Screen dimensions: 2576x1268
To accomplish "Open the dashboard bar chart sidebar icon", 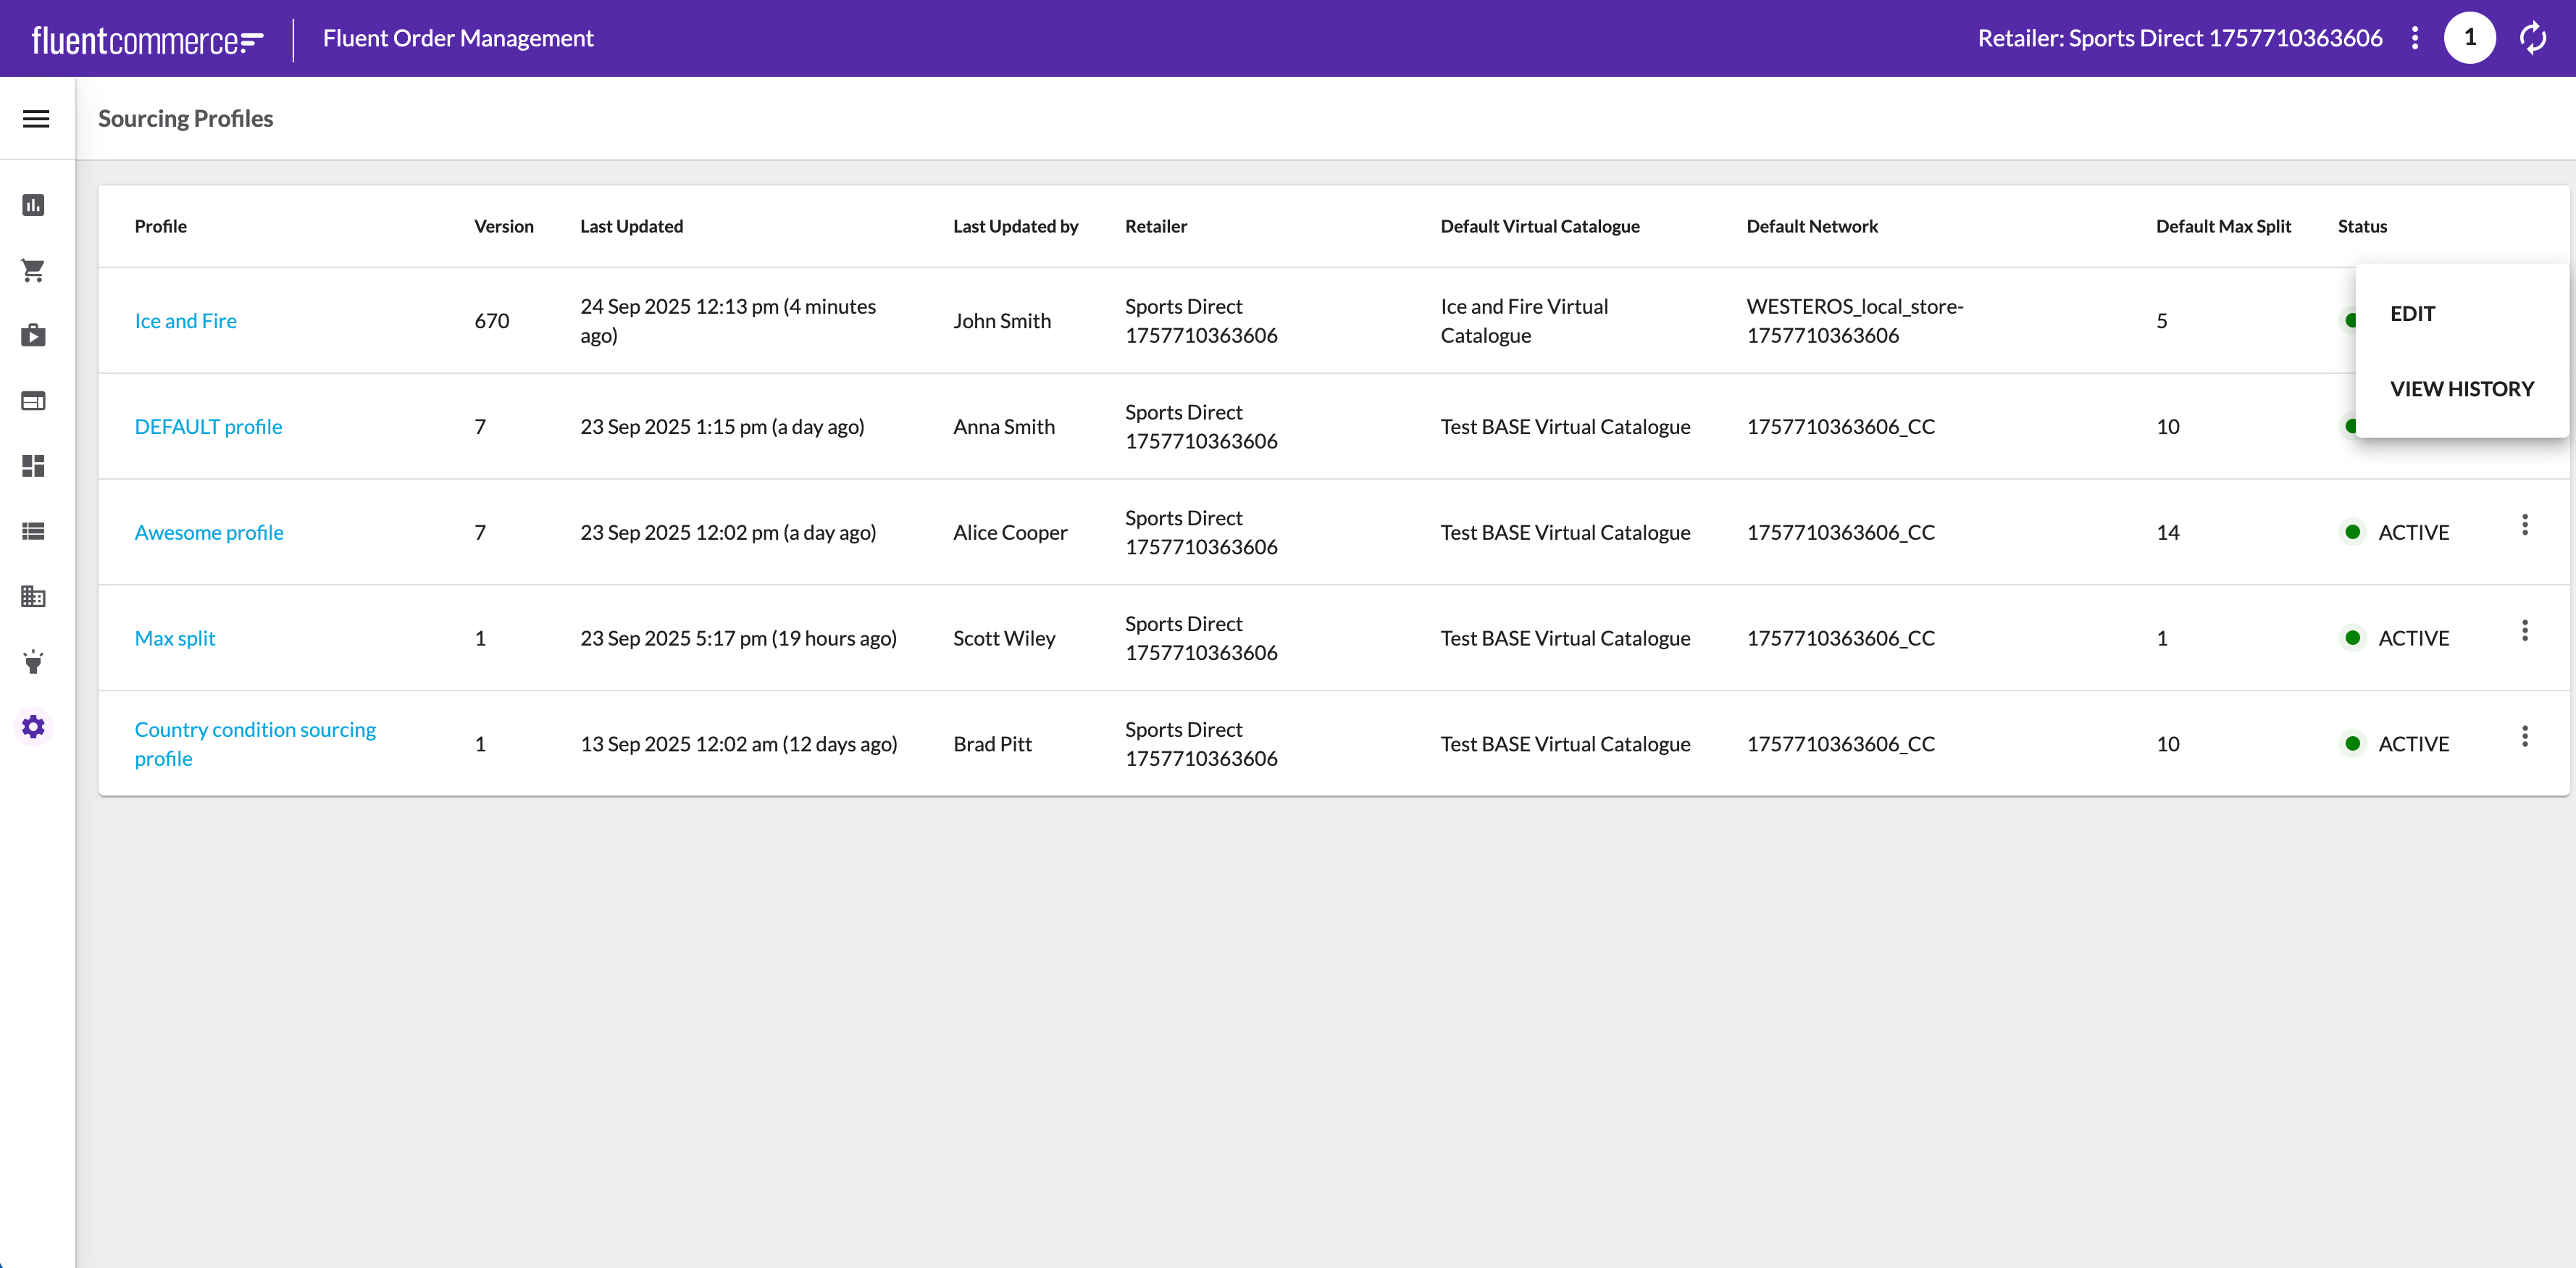I will tap(34, 205).
